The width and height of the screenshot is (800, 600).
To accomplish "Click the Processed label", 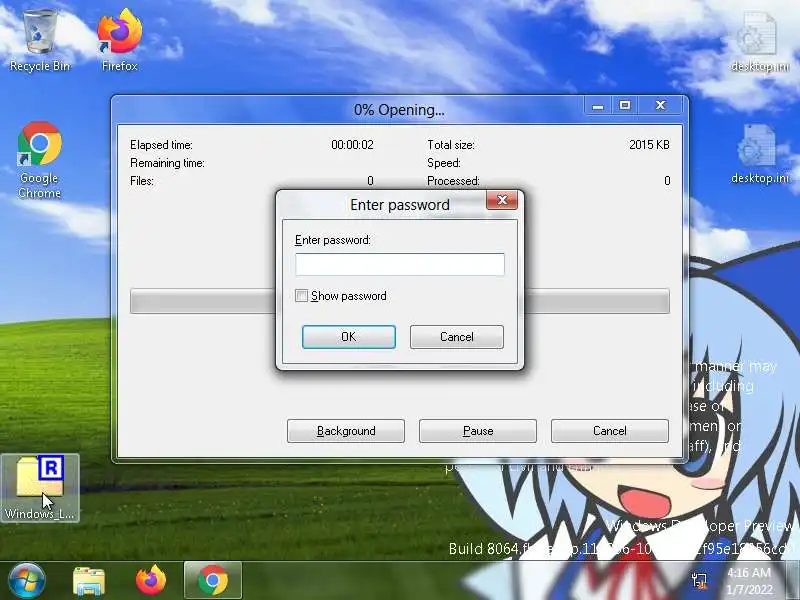I will click(x=453, y=181).
